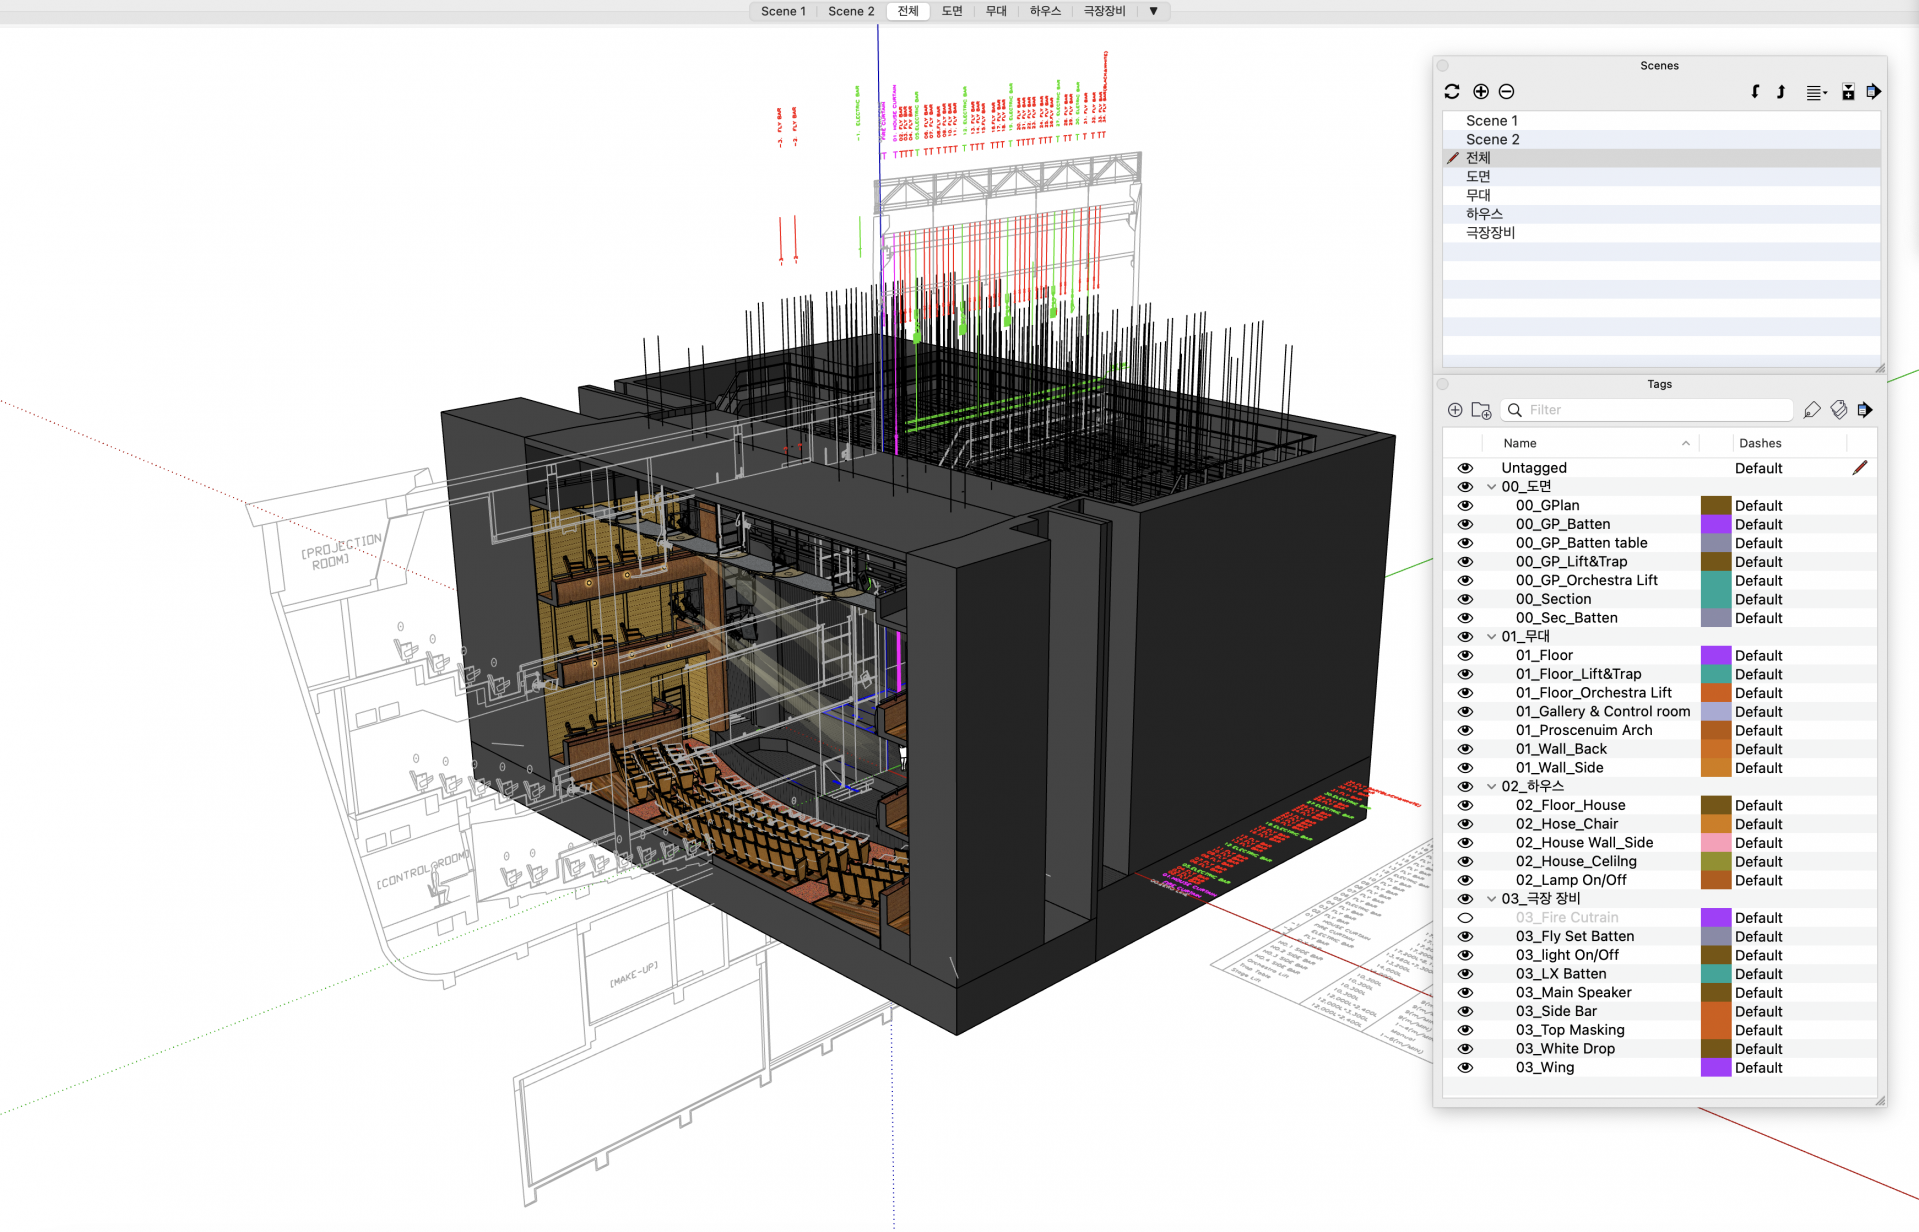The height and width of the screenshot is (1232, 1919).
Task: Move the scene up in Scenes list
Action: (x=1781, y=92)
